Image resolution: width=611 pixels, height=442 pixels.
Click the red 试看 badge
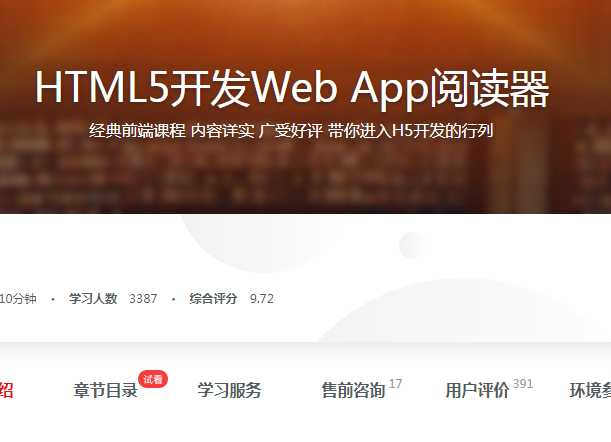coord(153,379)
